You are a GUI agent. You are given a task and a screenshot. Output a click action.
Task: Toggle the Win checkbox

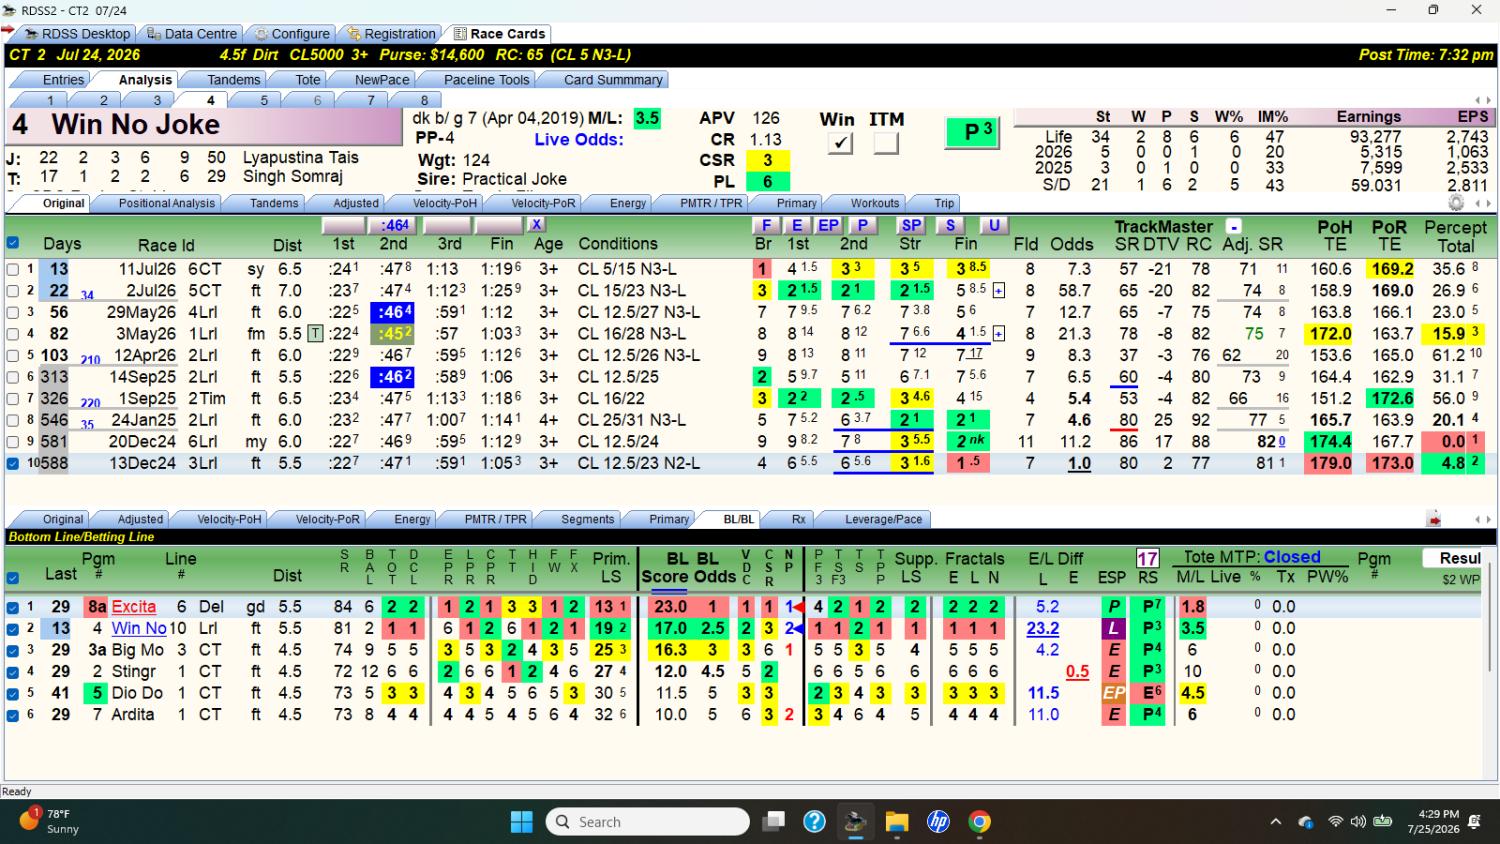841,143
